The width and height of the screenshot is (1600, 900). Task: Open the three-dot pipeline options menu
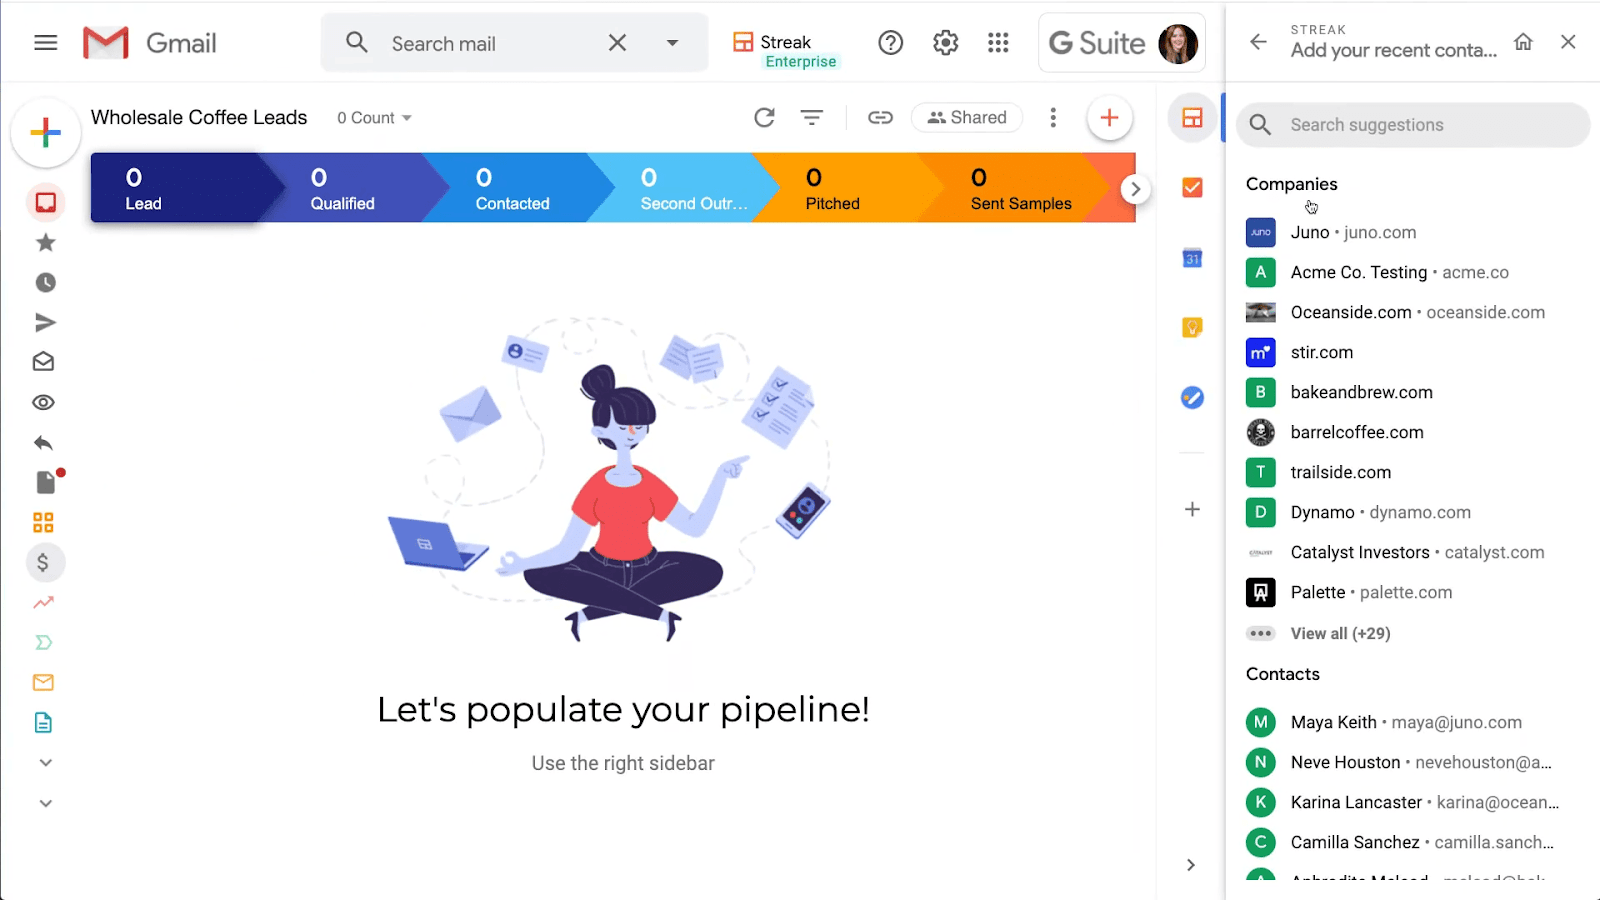tap(1053, 117)
